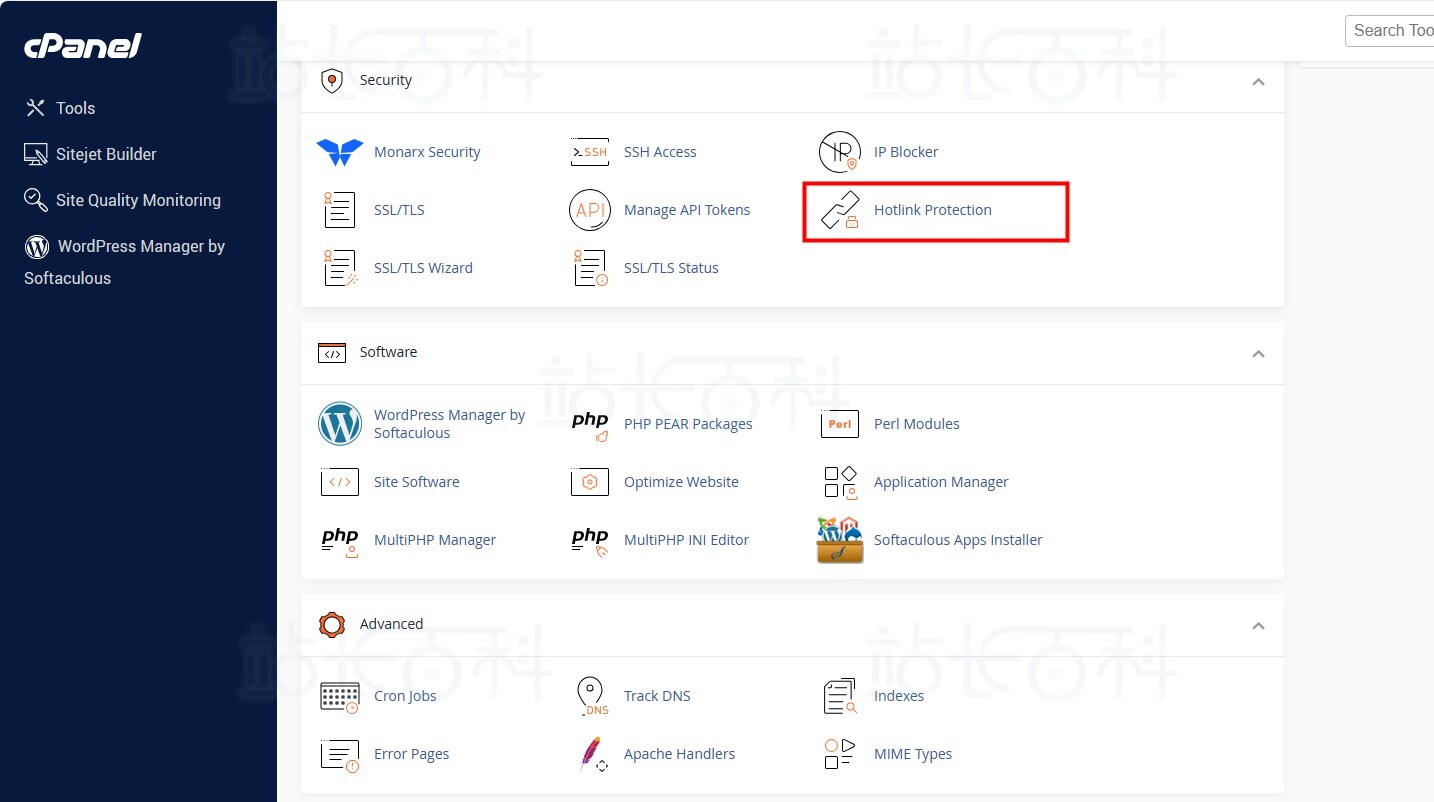Click the Manage API Tokens icon
This screenshot has width=1434, height=802.
coord(589,210)
